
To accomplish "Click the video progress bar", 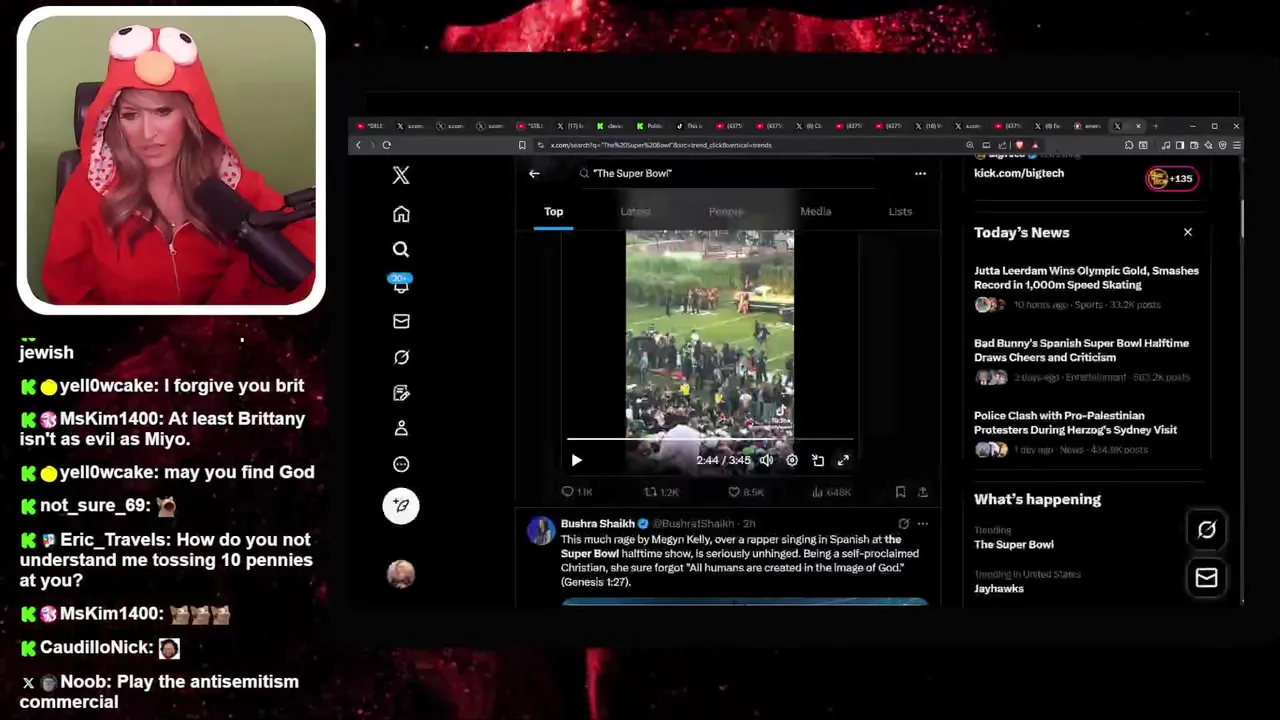I will 710,439.
